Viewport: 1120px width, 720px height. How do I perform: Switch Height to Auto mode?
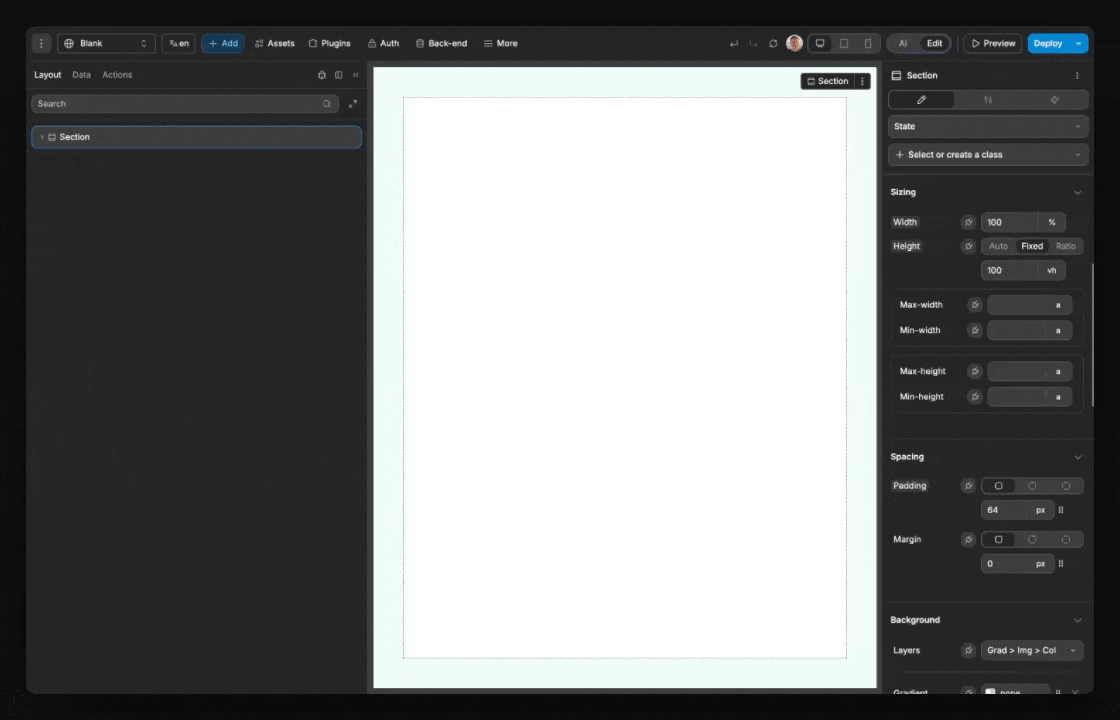[x=997, y=246]
